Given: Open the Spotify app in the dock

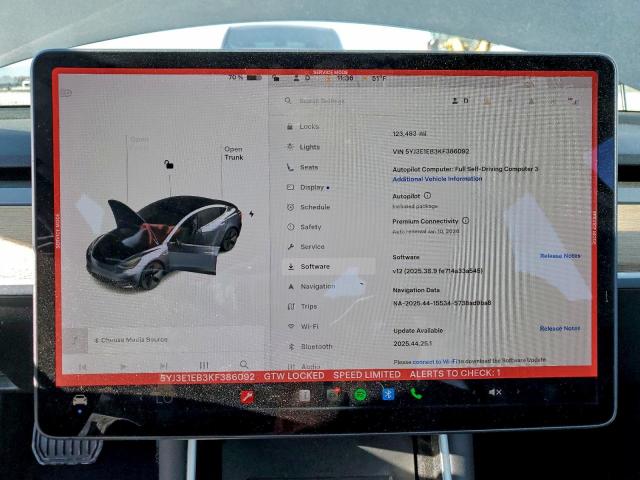Looking at the screenshot, I should click(x=360, y=394).
